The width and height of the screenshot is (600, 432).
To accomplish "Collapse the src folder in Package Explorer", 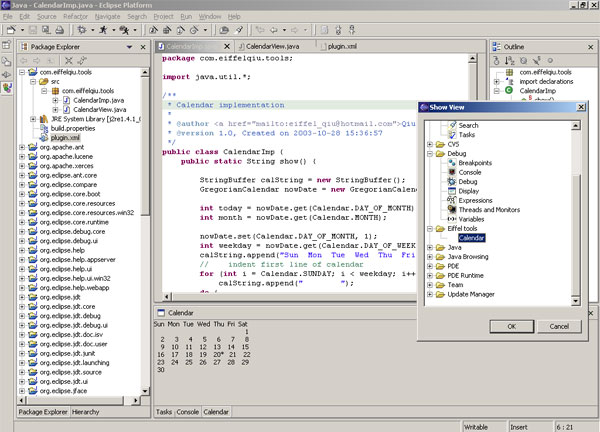I will coord(33,82).
